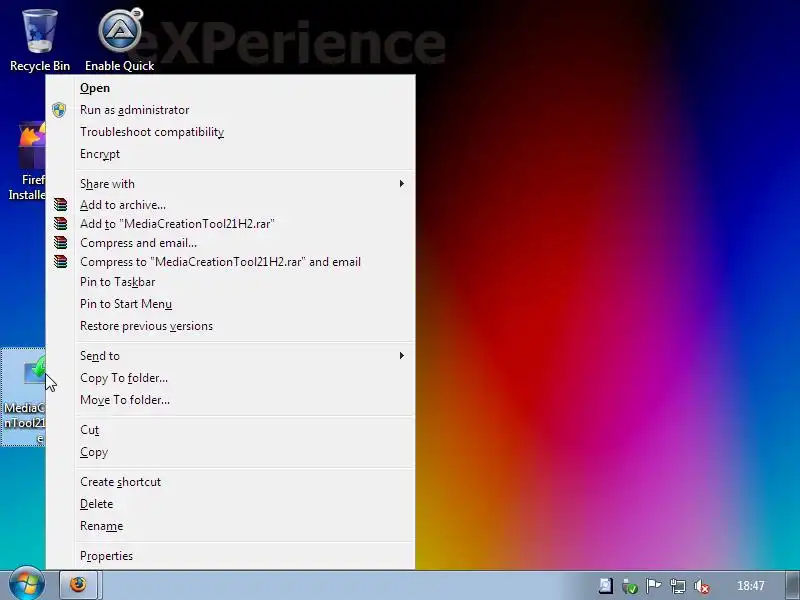Click the Action Center flag tray icon
800x600 pixels.
[x=653, y=586]
